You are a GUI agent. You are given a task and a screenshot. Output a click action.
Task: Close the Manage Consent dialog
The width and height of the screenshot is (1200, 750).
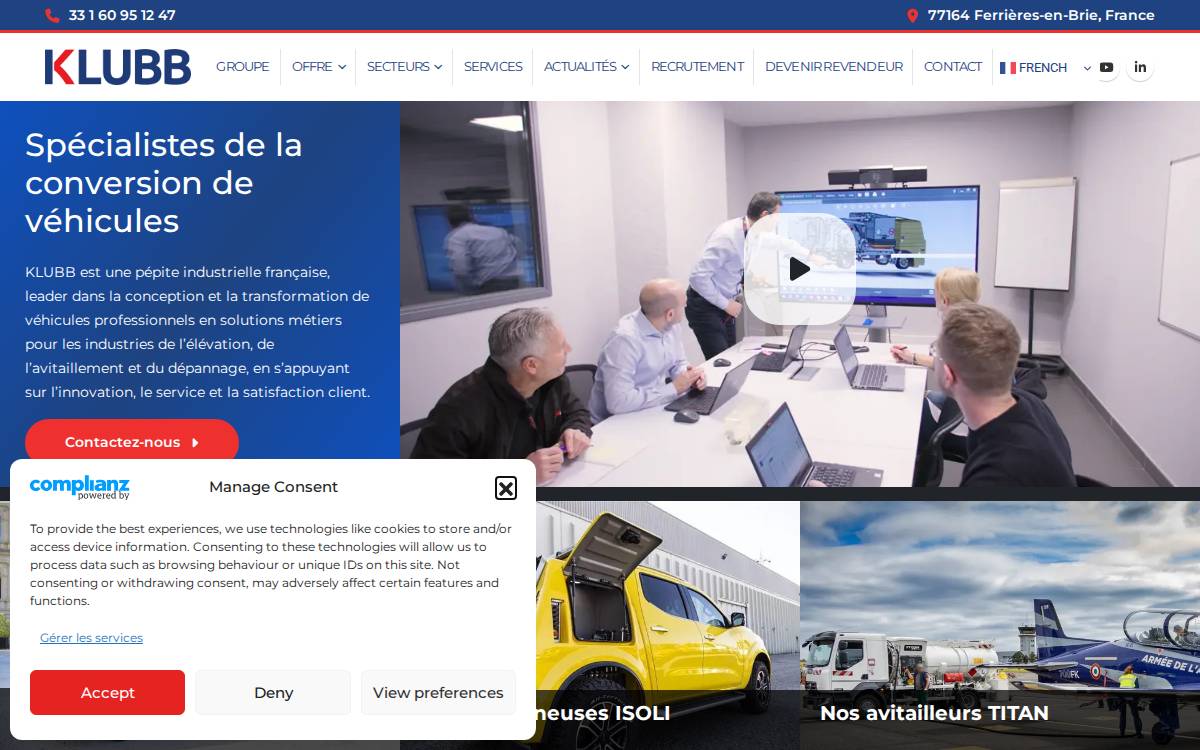[506, 488]
